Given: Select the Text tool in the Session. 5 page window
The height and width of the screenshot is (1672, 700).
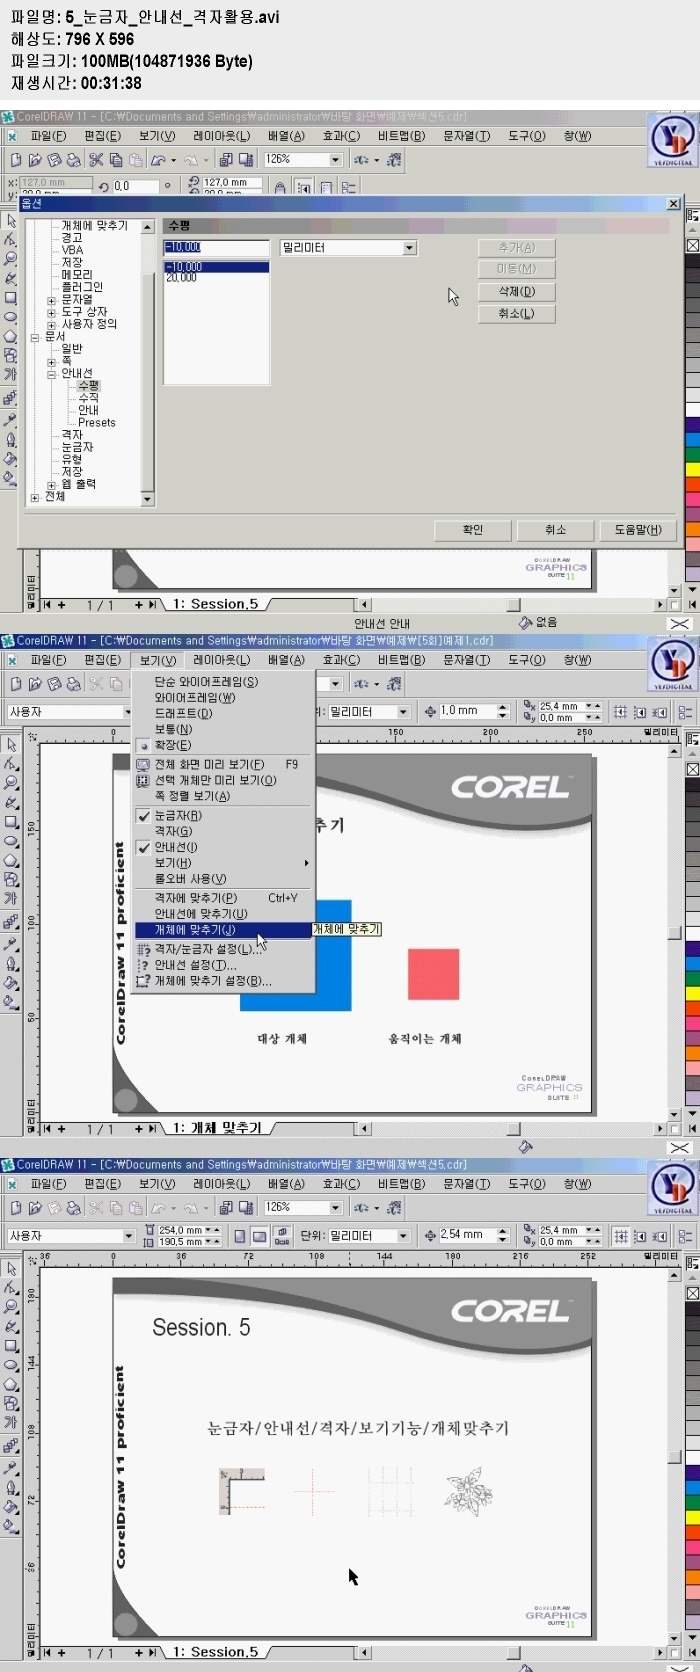Looking at the screenshot, I should coord(11,1423).
